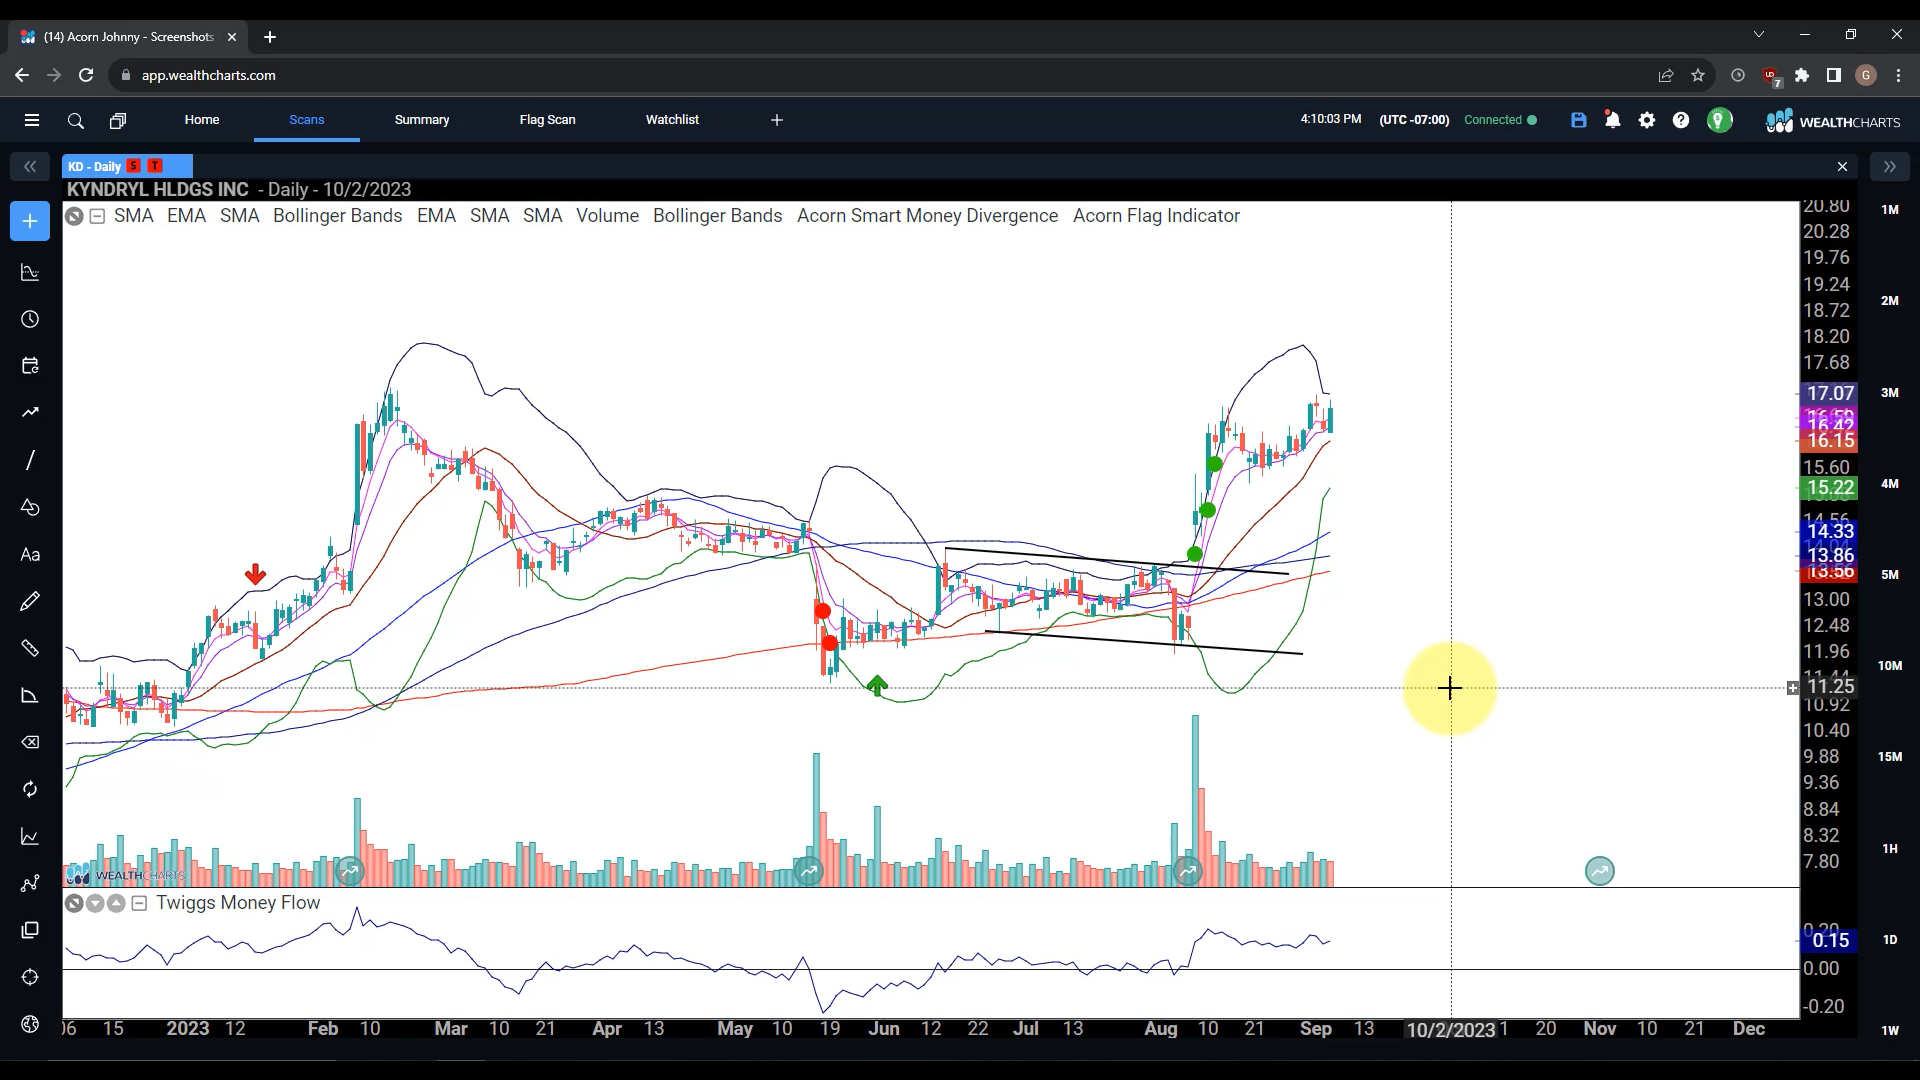Open the help question mark icon
This screenshot has width=1920, height=1080.
(x=1681, y=120)
